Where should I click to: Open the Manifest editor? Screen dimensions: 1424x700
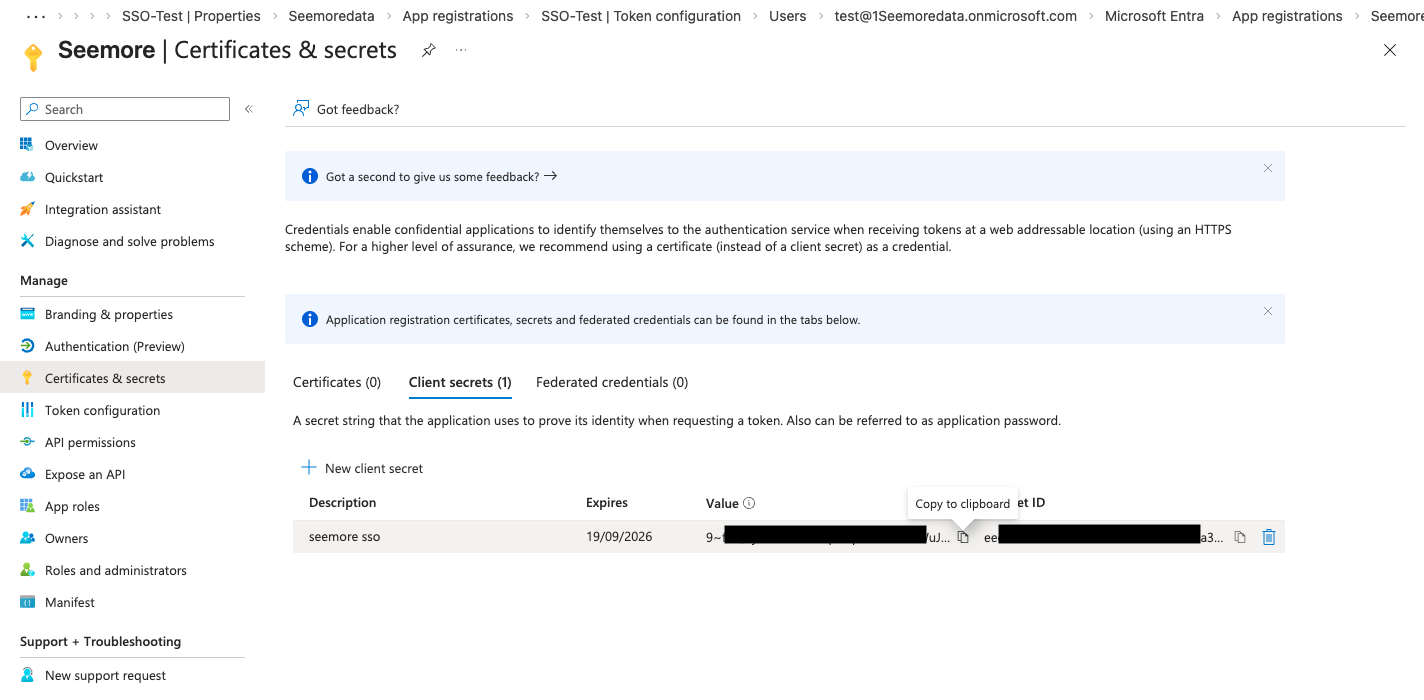click(70, 602)
